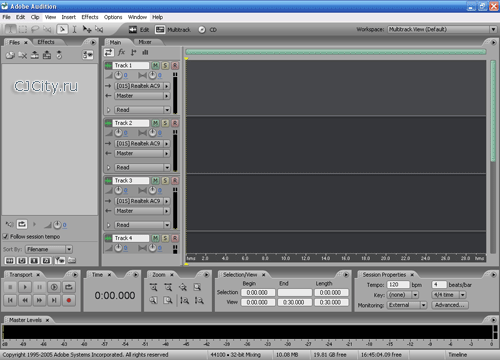Click the Rewind transport button
The width and height of the screenshot is (500, 360).
(x=25, y=300)
